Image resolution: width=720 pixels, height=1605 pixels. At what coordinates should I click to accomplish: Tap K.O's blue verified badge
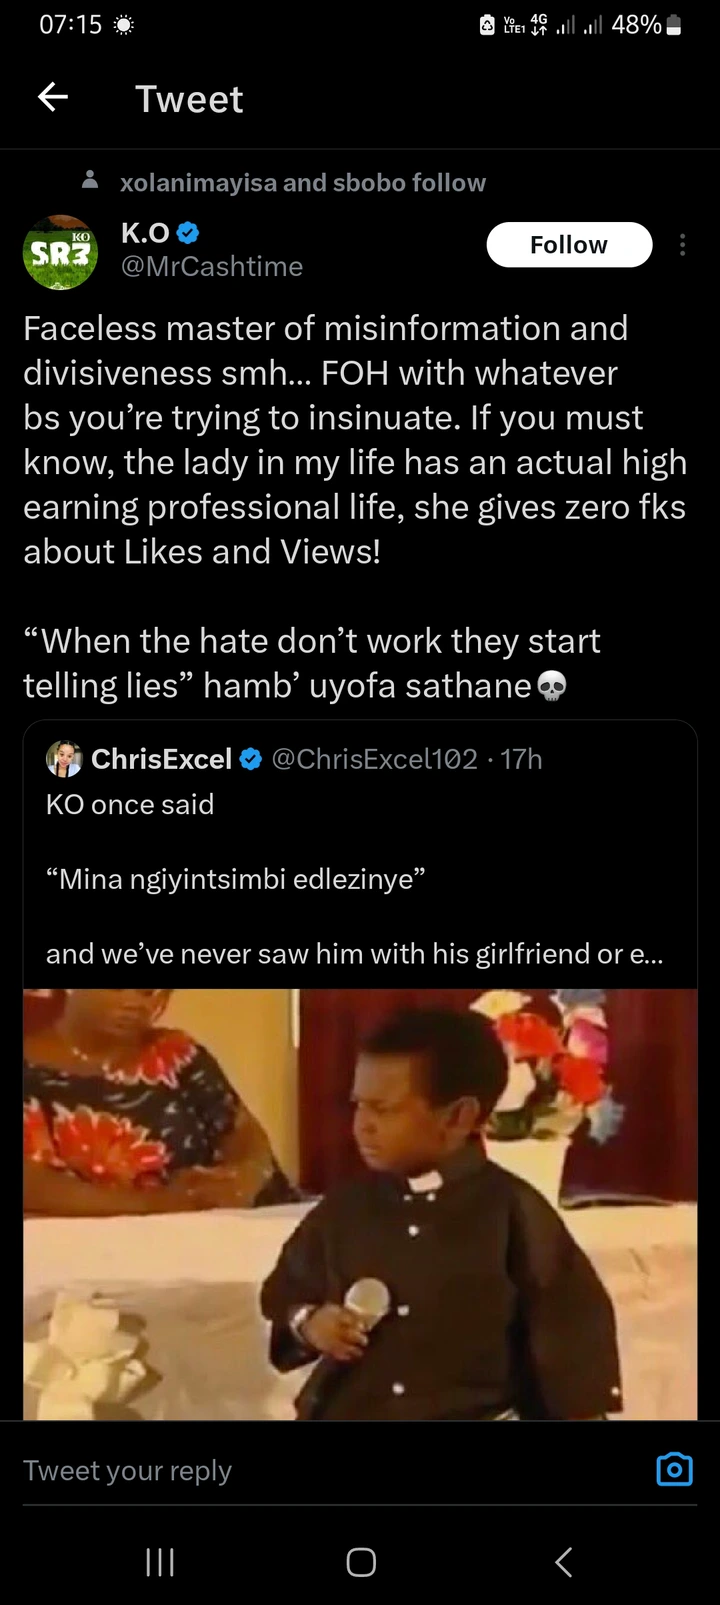coord(188,233)
